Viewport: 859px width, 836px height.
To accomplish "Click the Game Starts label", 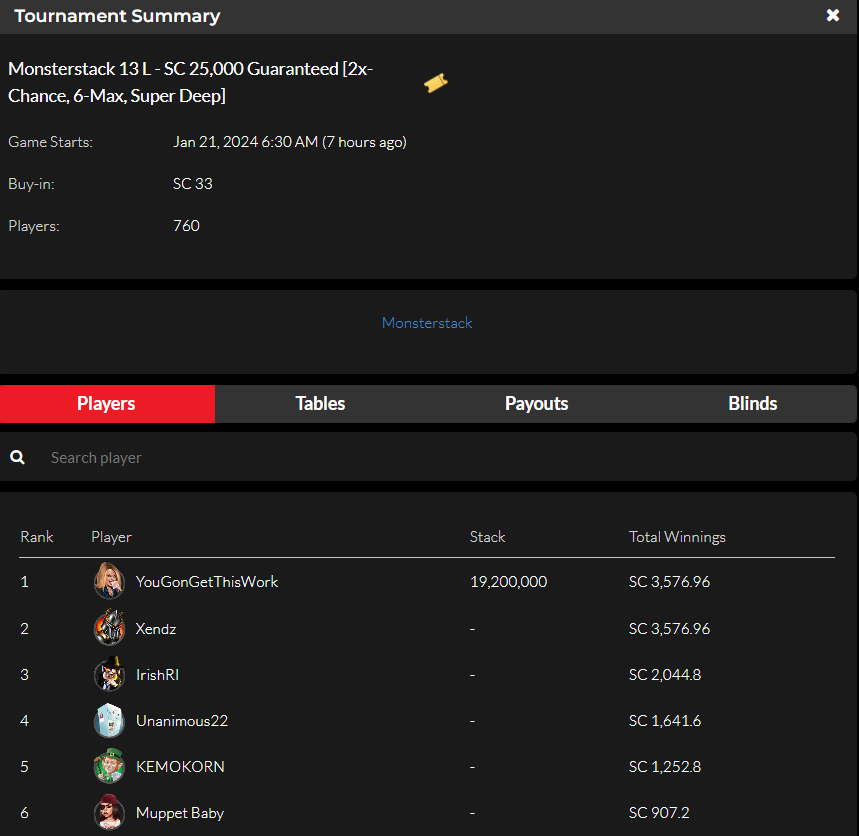I will coord(50,142).
